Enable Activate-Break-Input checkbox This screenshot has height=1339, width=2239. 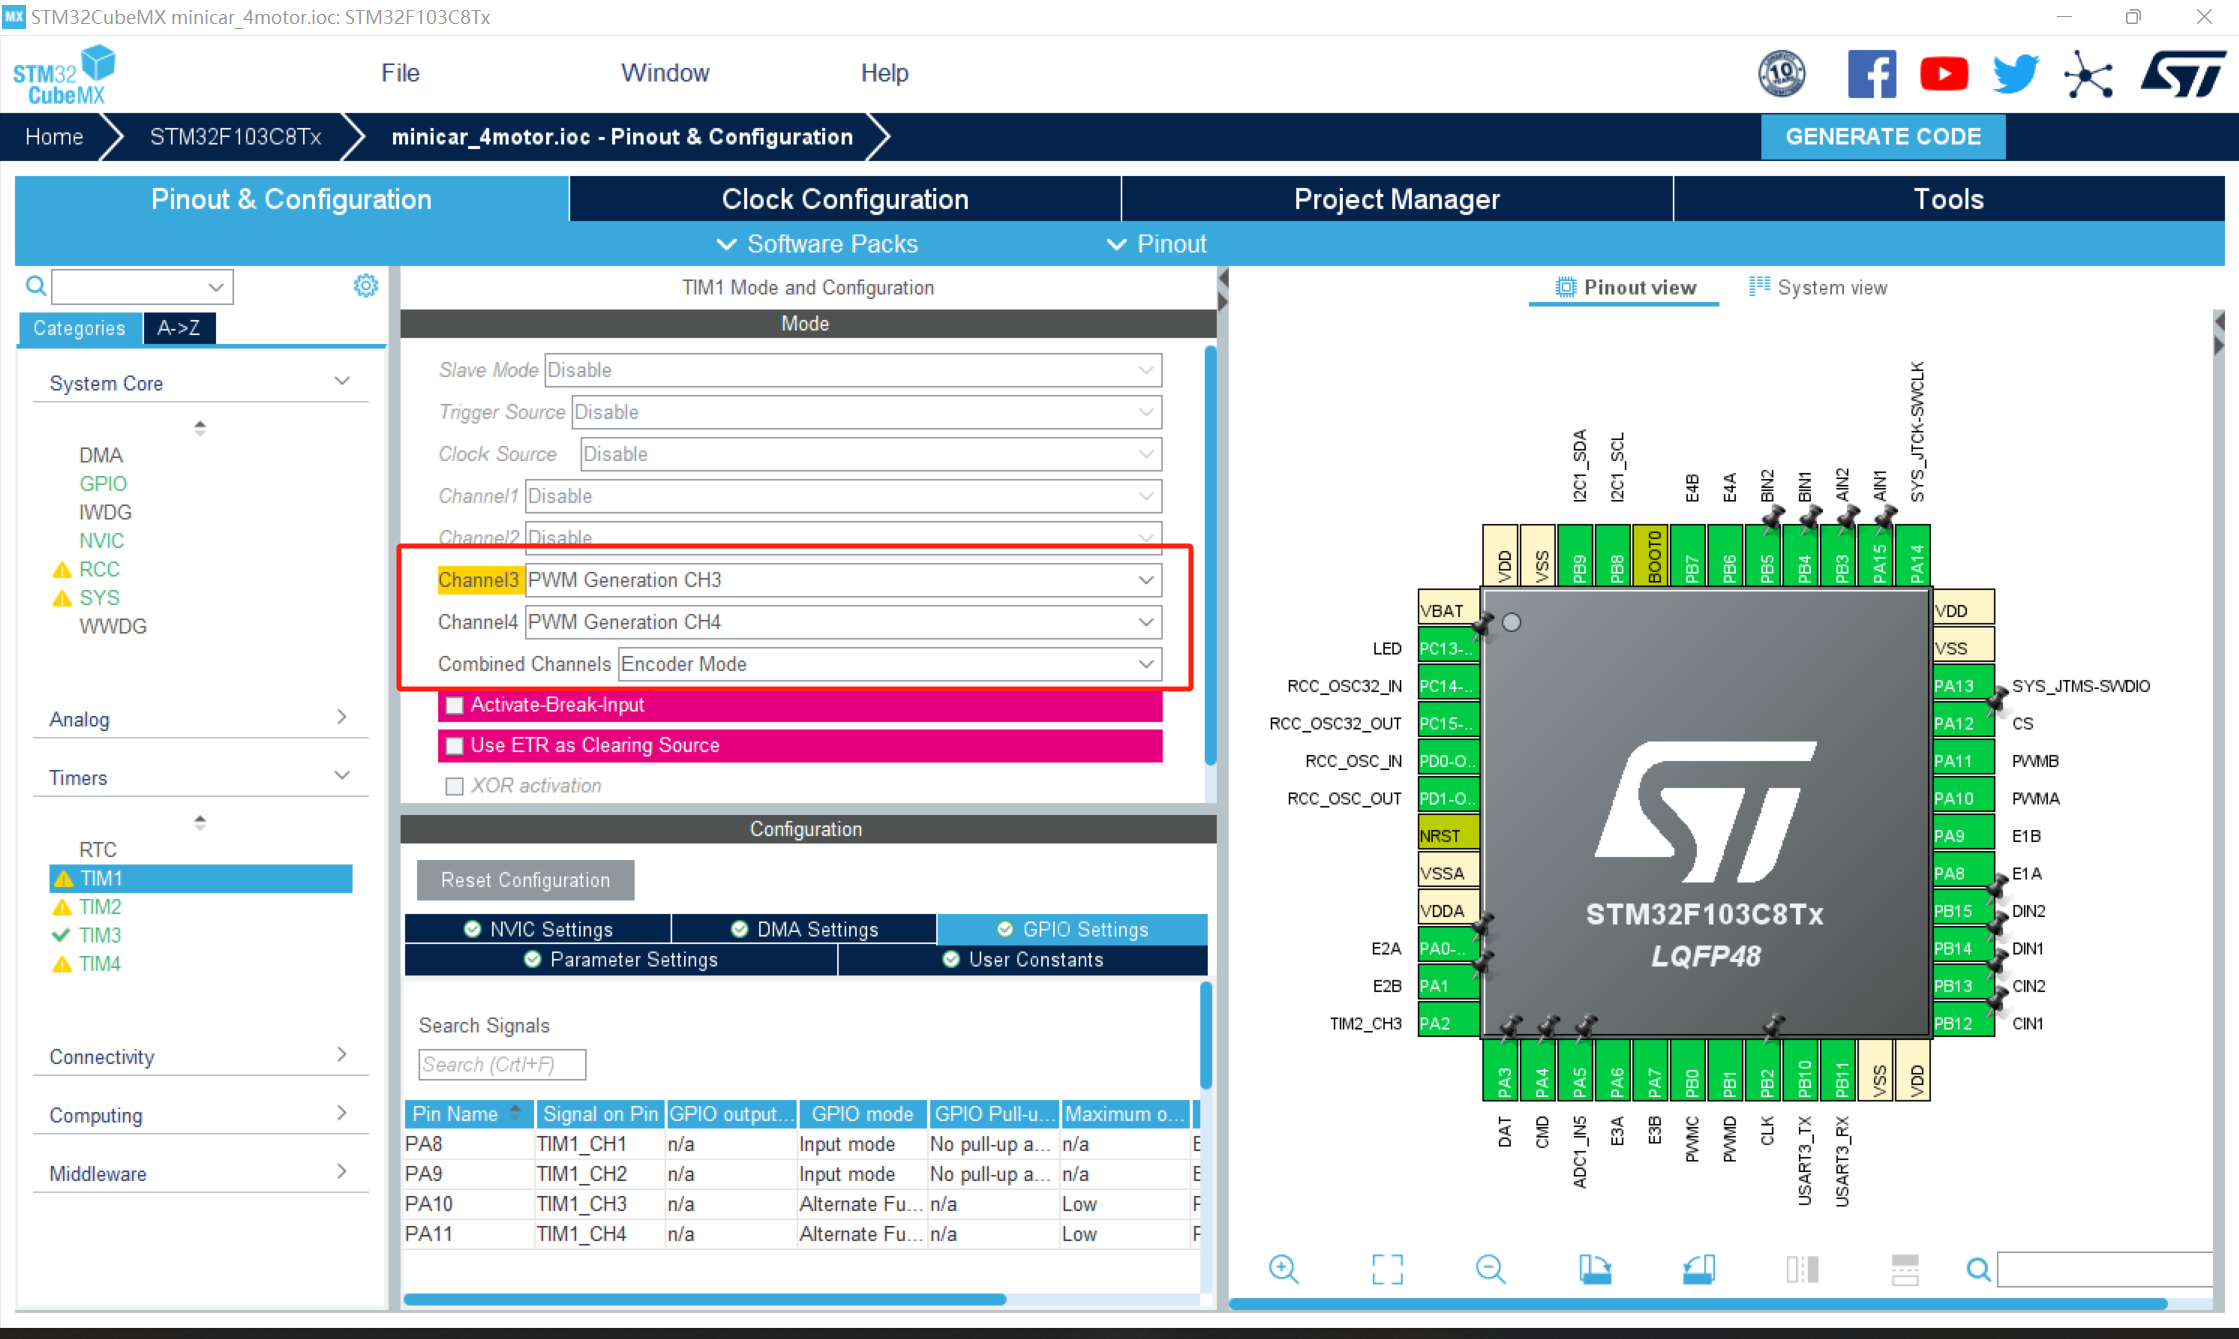(x=454, y=705)
